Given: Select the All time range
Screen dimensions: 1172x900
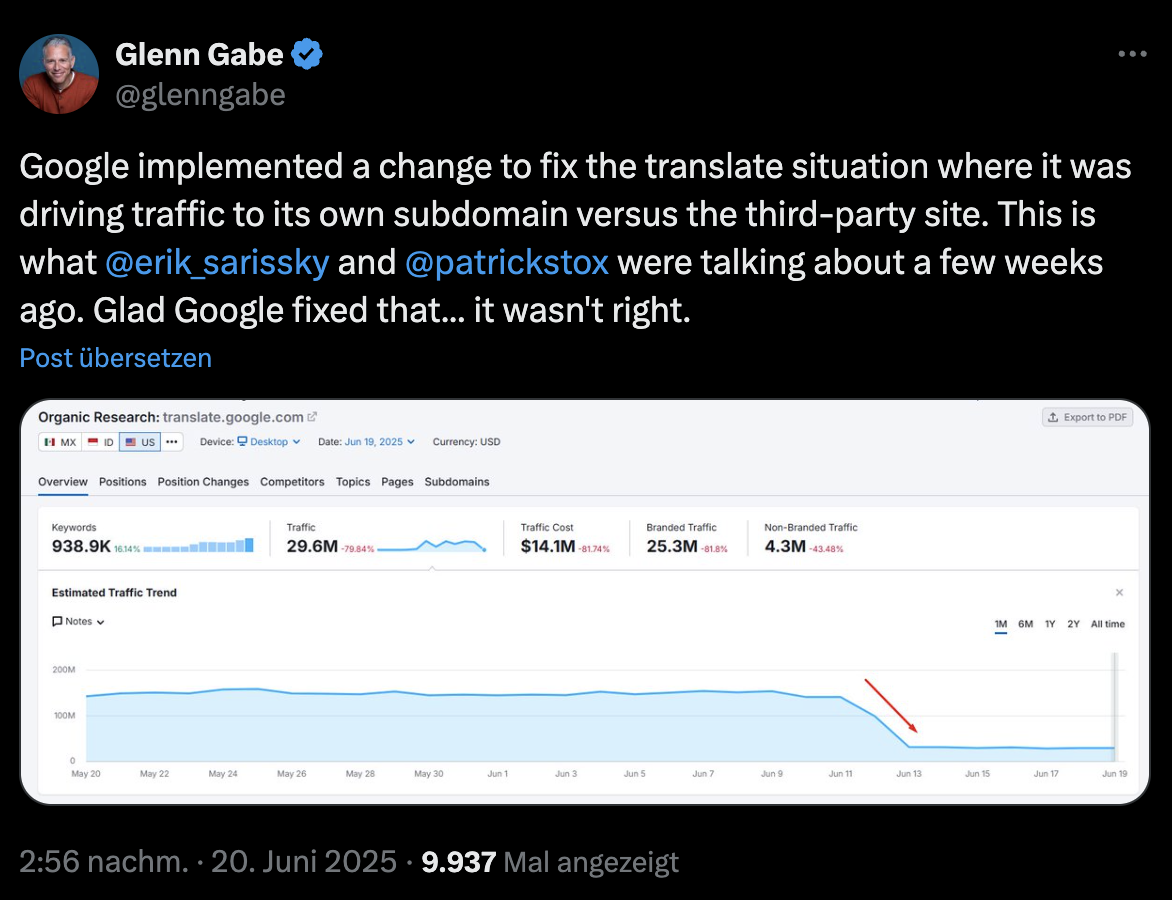Looking at the screenshot, I should point(1107,624).
